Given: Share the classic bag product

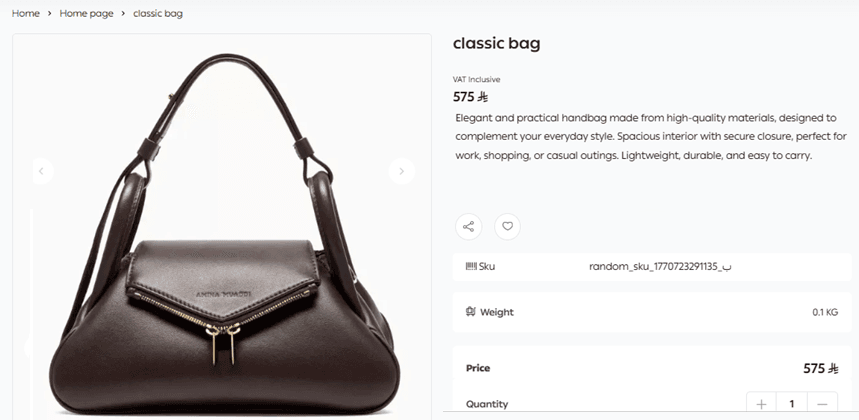Looking at the screenshot, I should click(468, 226).
